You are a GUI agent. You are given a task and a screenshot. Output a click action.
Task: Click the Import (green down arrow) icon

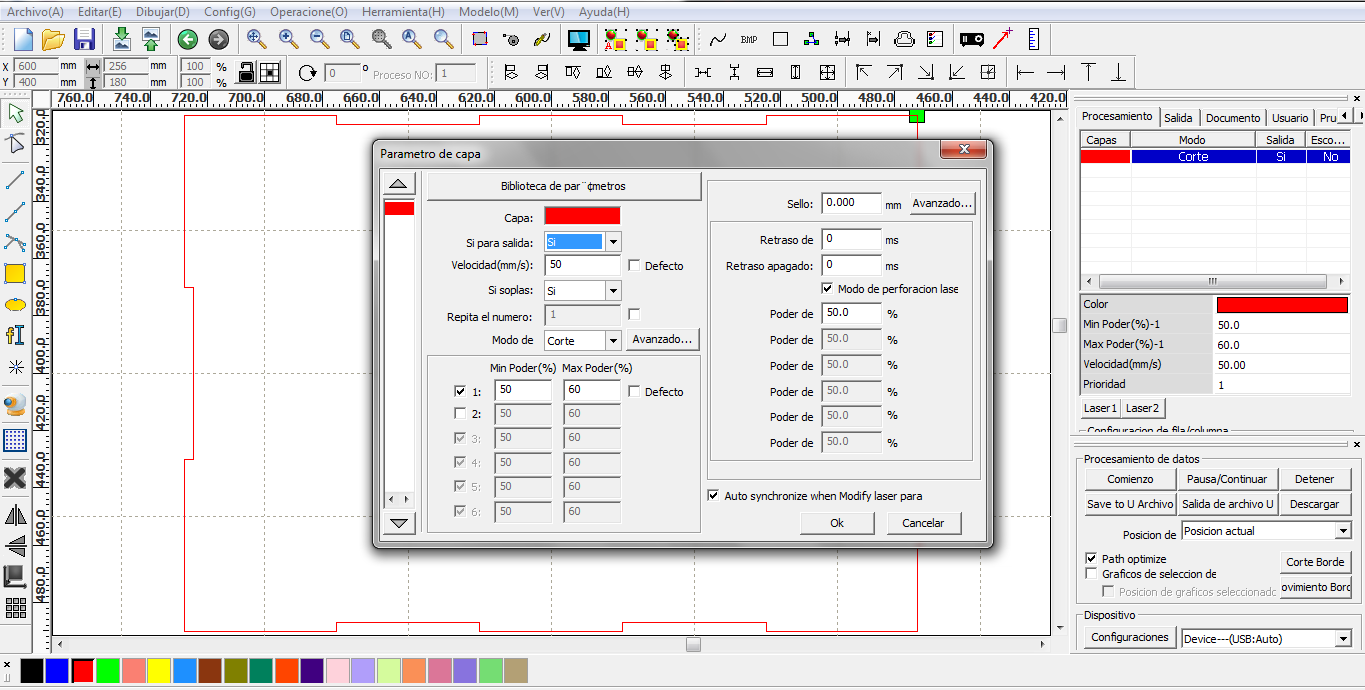pyautogui.click(x=121, y=39)
